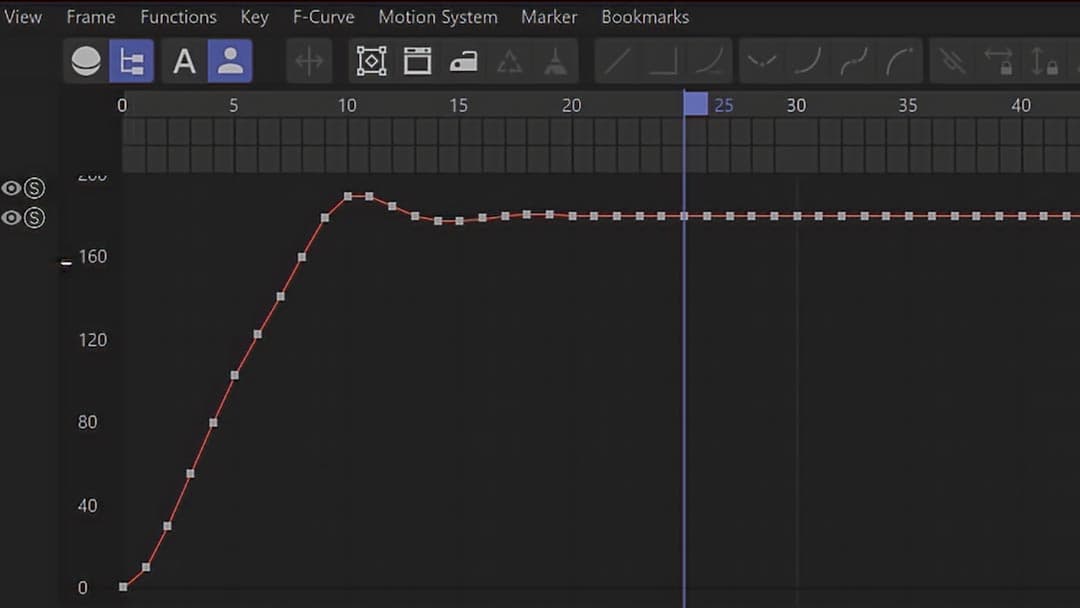Toggle the top track's eye visibility icon
The image size is (1080, 608).
click(12, 188)
